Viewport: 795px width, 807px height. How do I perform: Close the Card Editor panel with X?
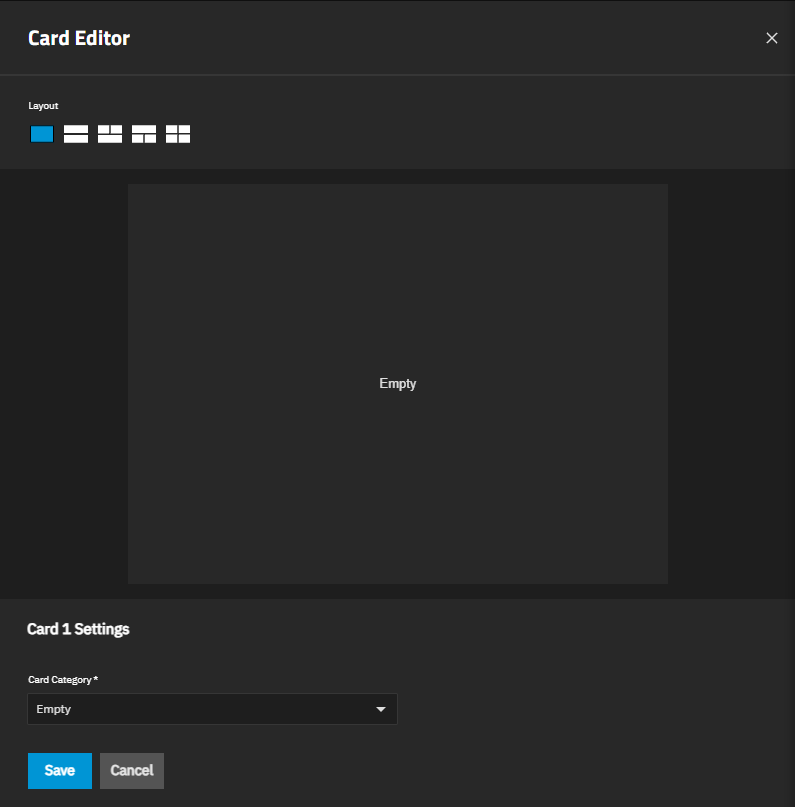(x=771, y=38)
